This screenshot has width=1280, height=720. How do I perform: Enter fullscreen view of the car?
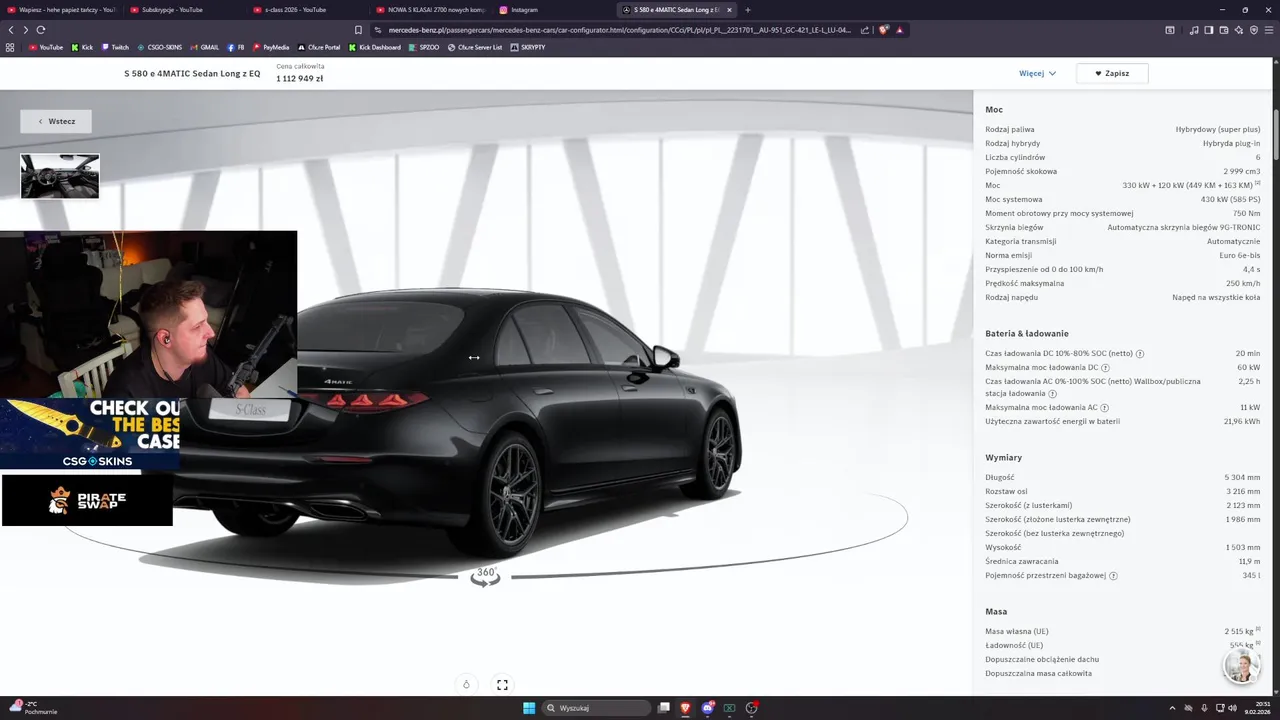pos(502,685)
